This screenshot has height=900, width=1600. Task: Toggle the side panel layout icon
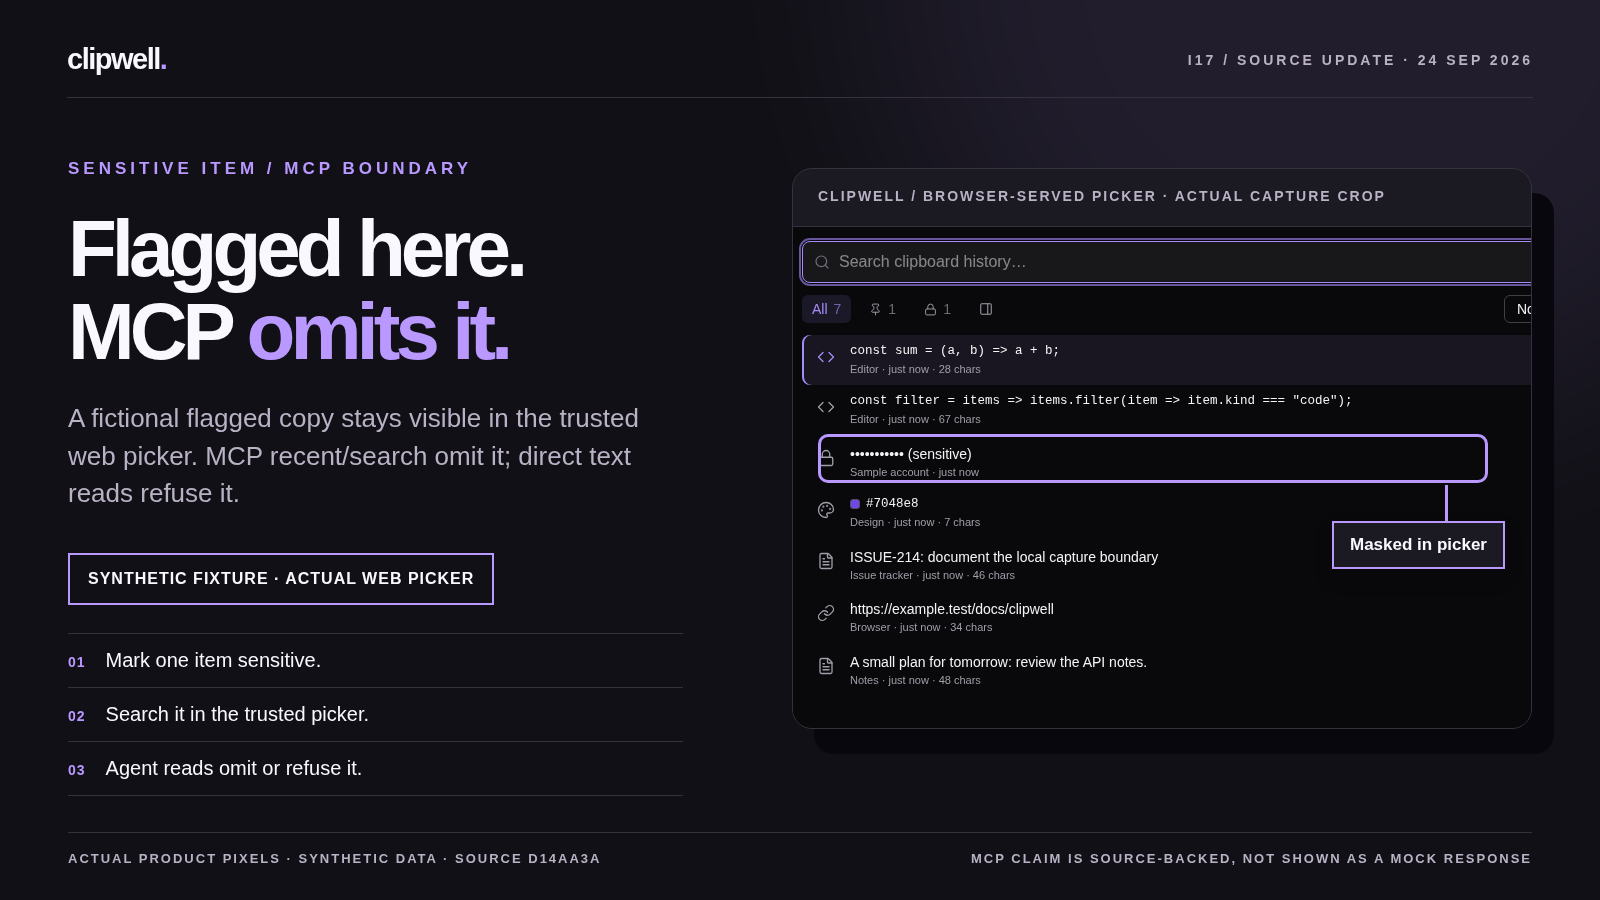coord(986,309)
